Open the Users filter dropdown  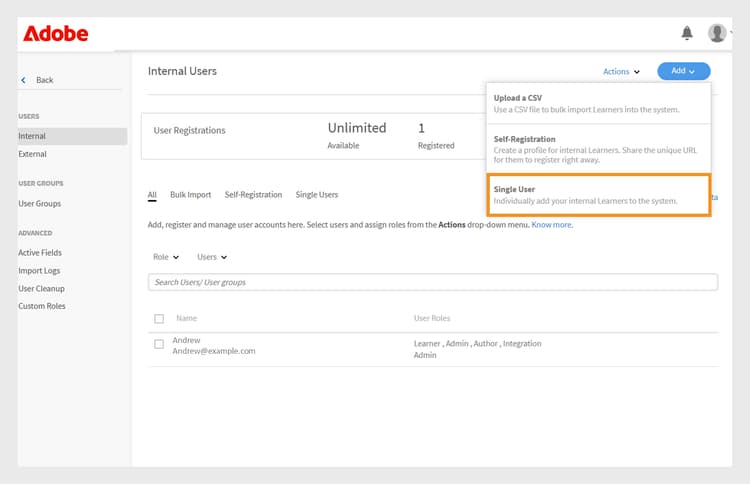point(212,257)
